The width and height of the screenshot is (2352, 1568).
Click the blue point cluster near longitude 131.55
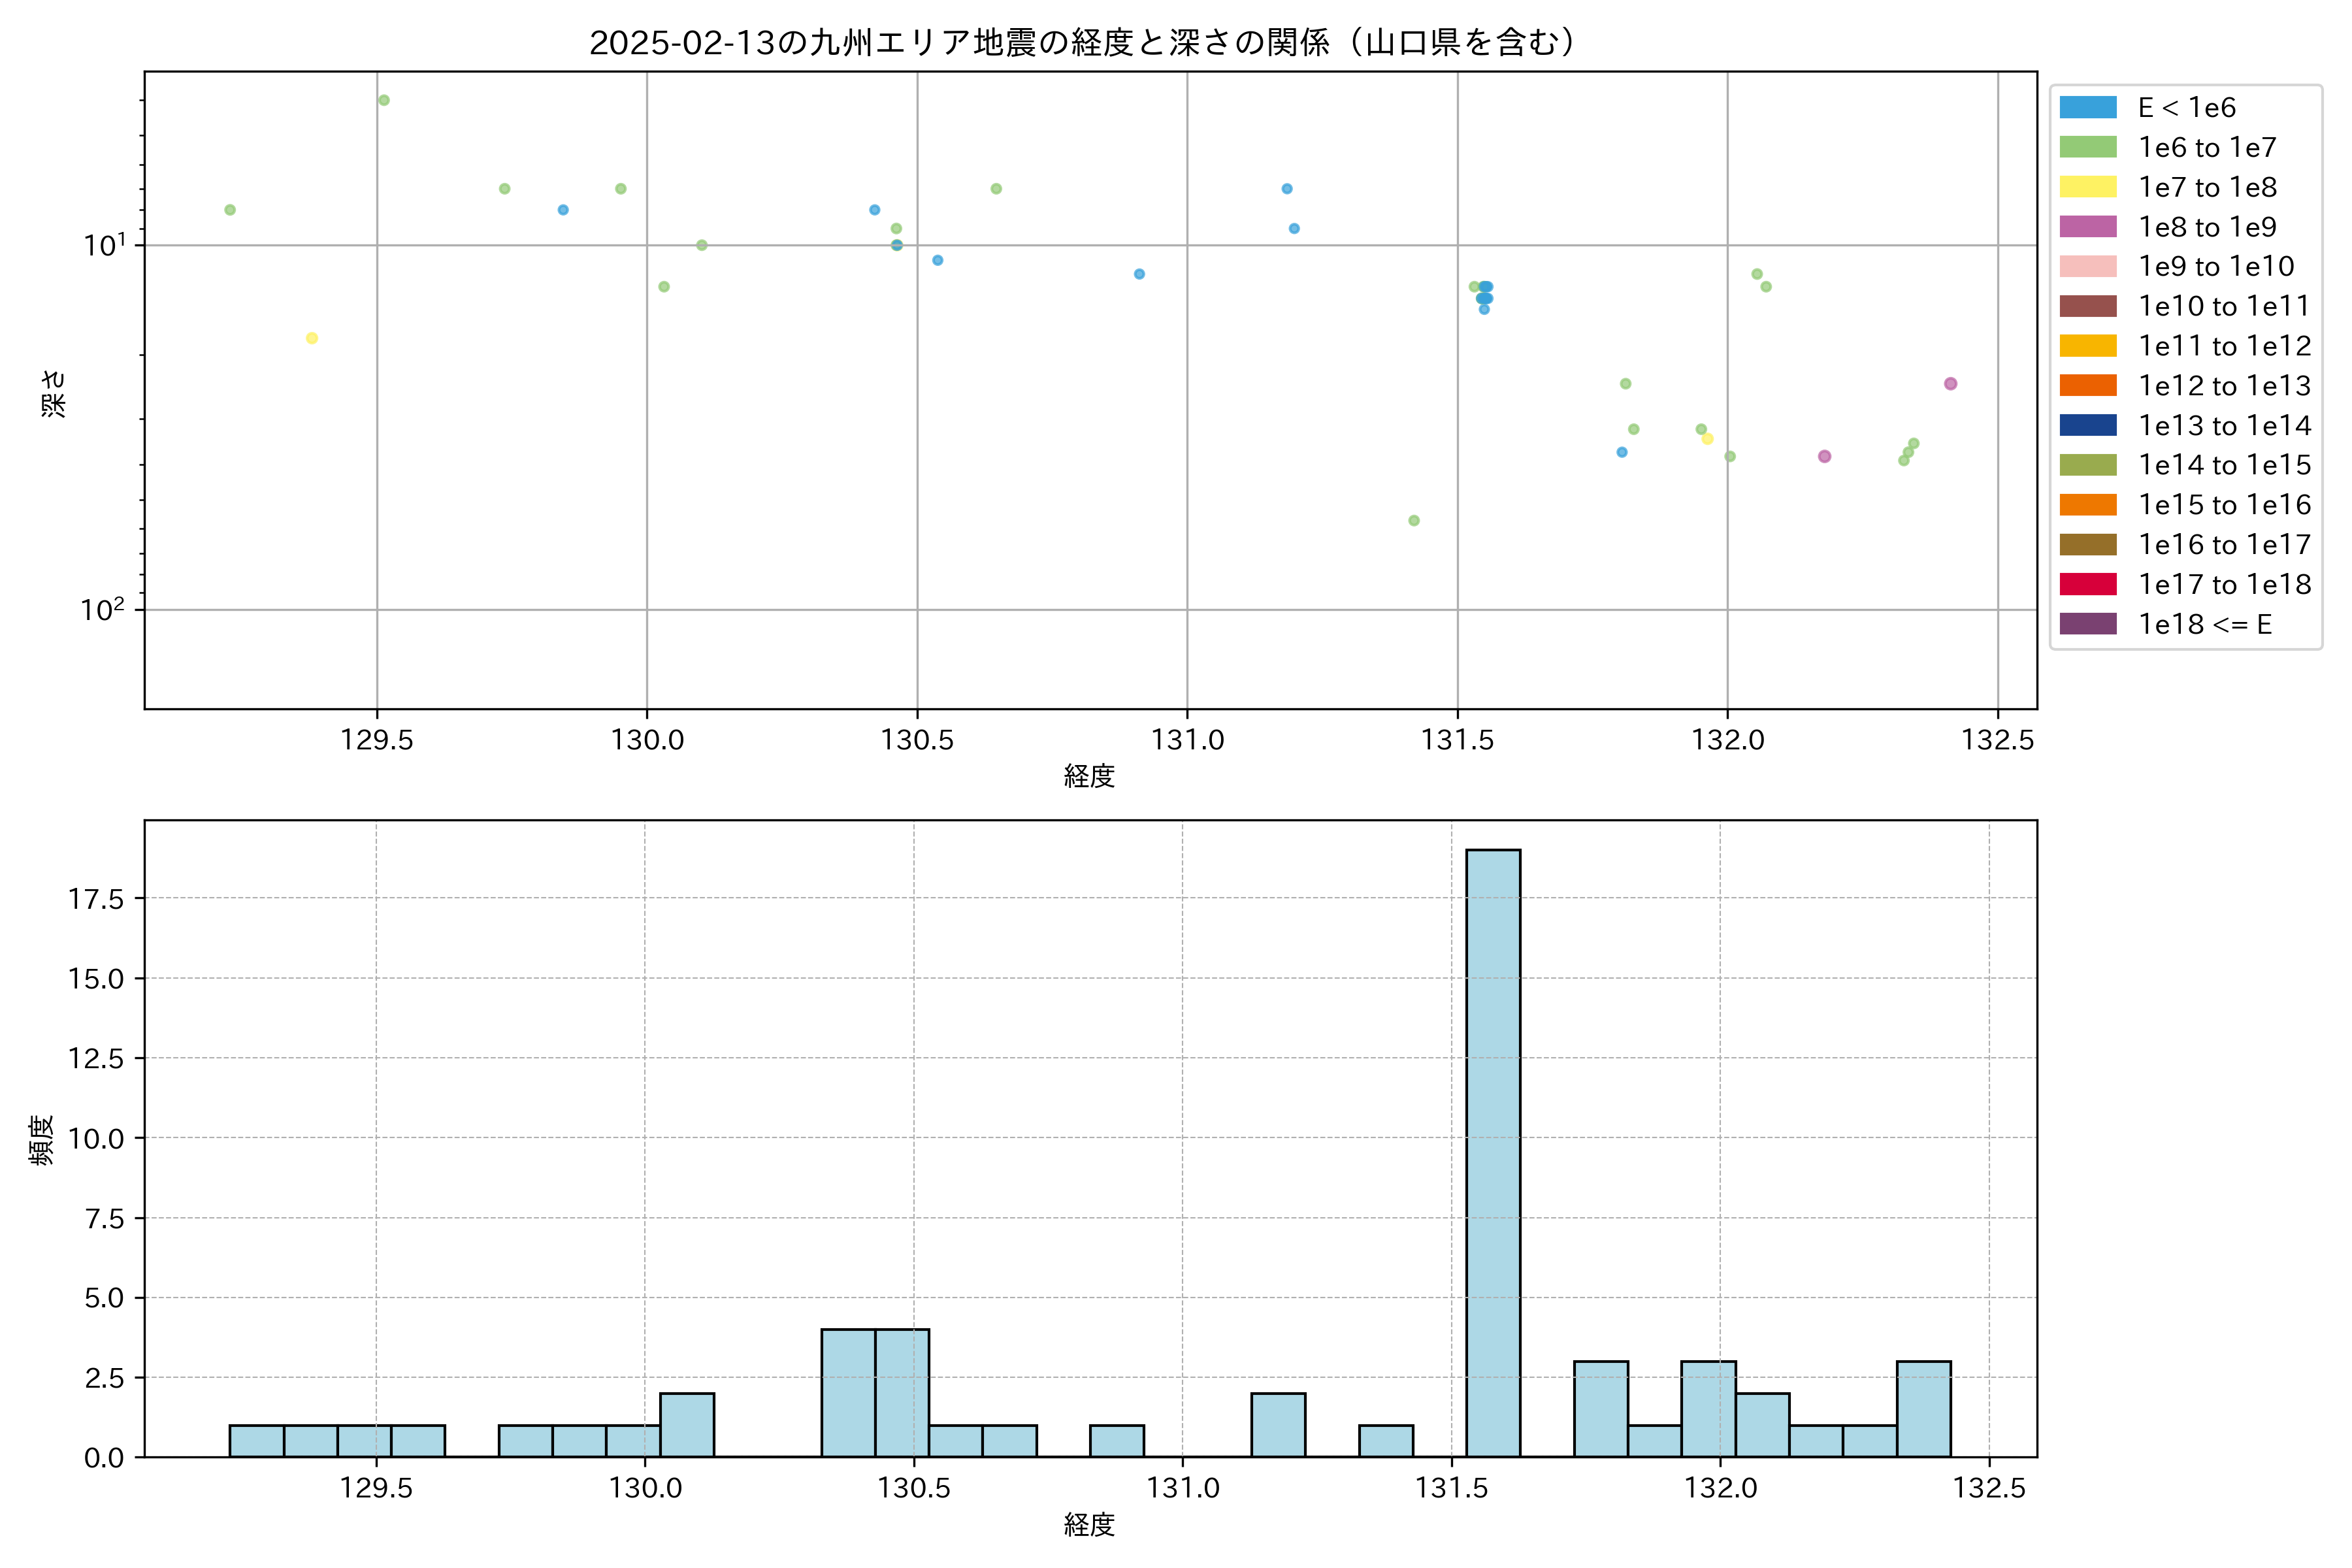pyautogui.click(x=1484, y=297)
